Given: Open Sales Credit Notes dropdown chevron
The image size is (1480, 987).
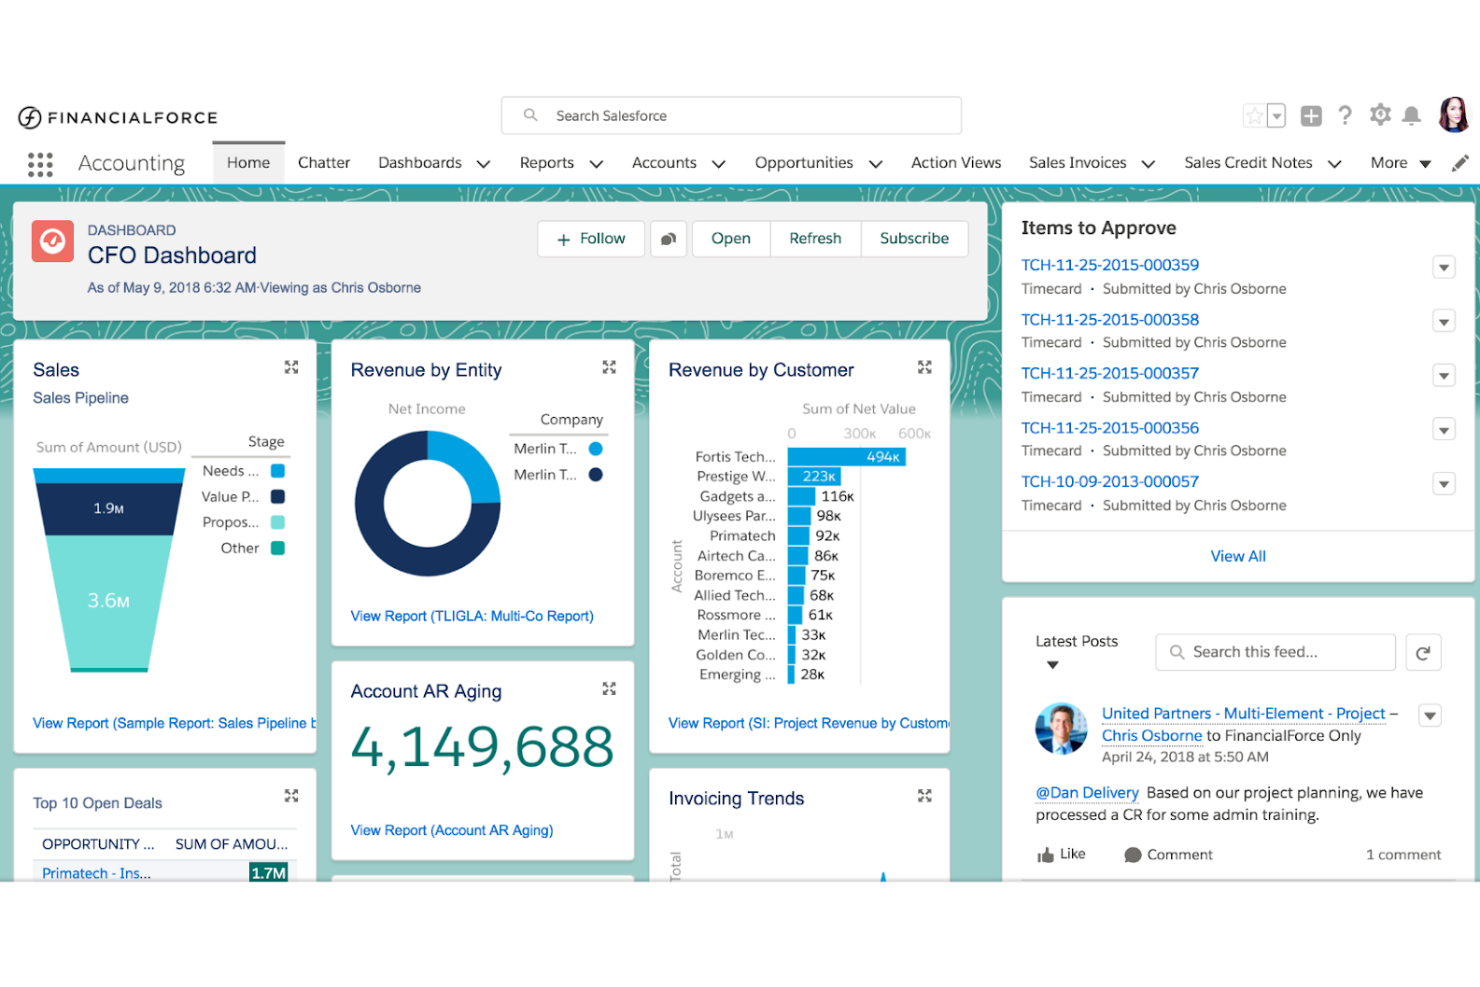Looking at the screenshot, I should 1334,164.
